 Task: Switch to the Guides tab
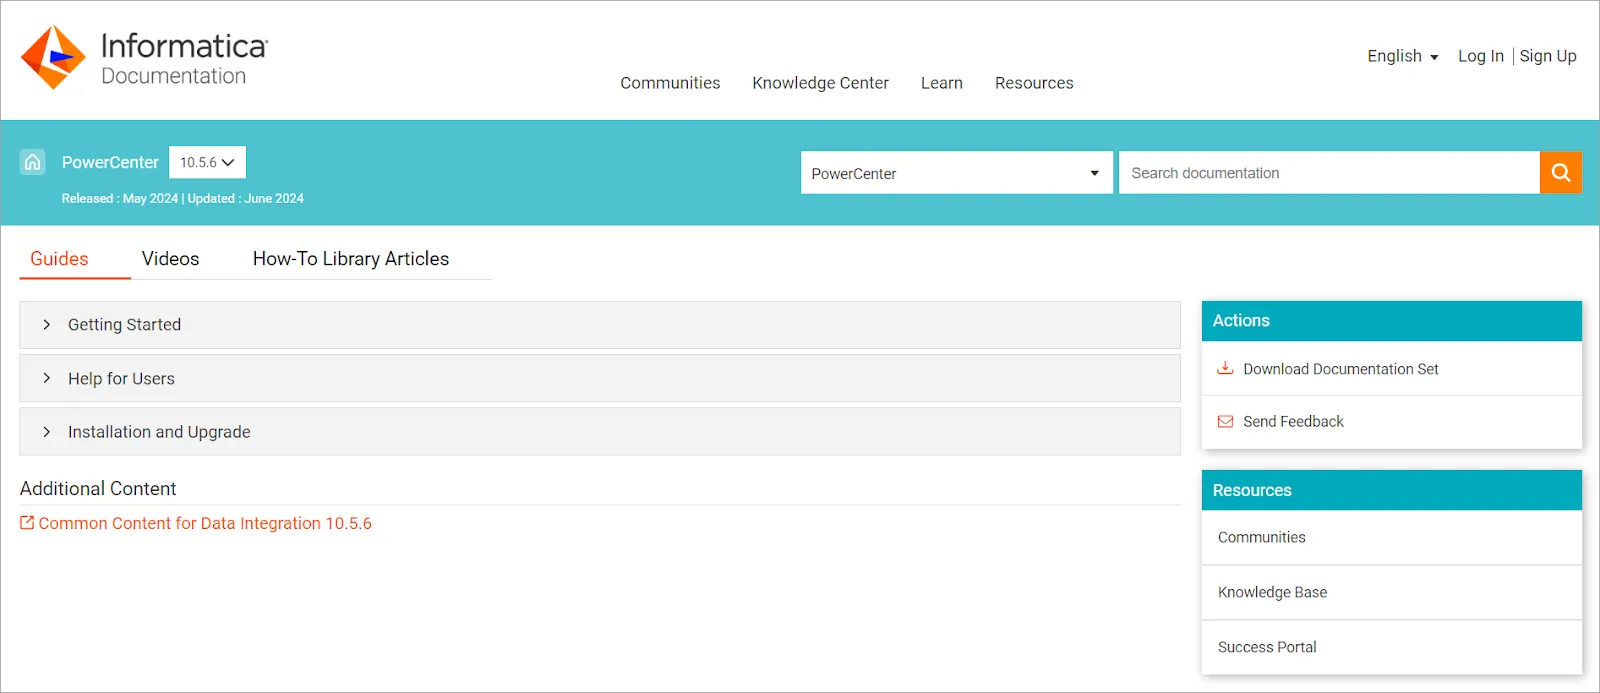point(59,258)
